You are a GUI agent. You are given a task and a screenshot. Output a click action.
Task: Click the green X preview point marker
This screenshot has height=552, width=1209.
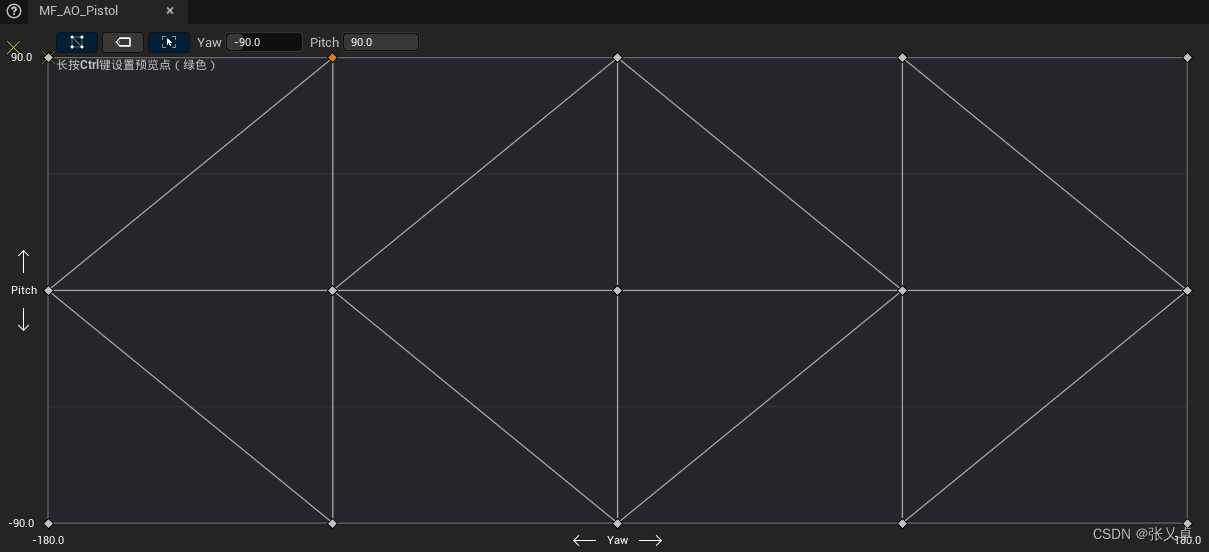(14, 47)
